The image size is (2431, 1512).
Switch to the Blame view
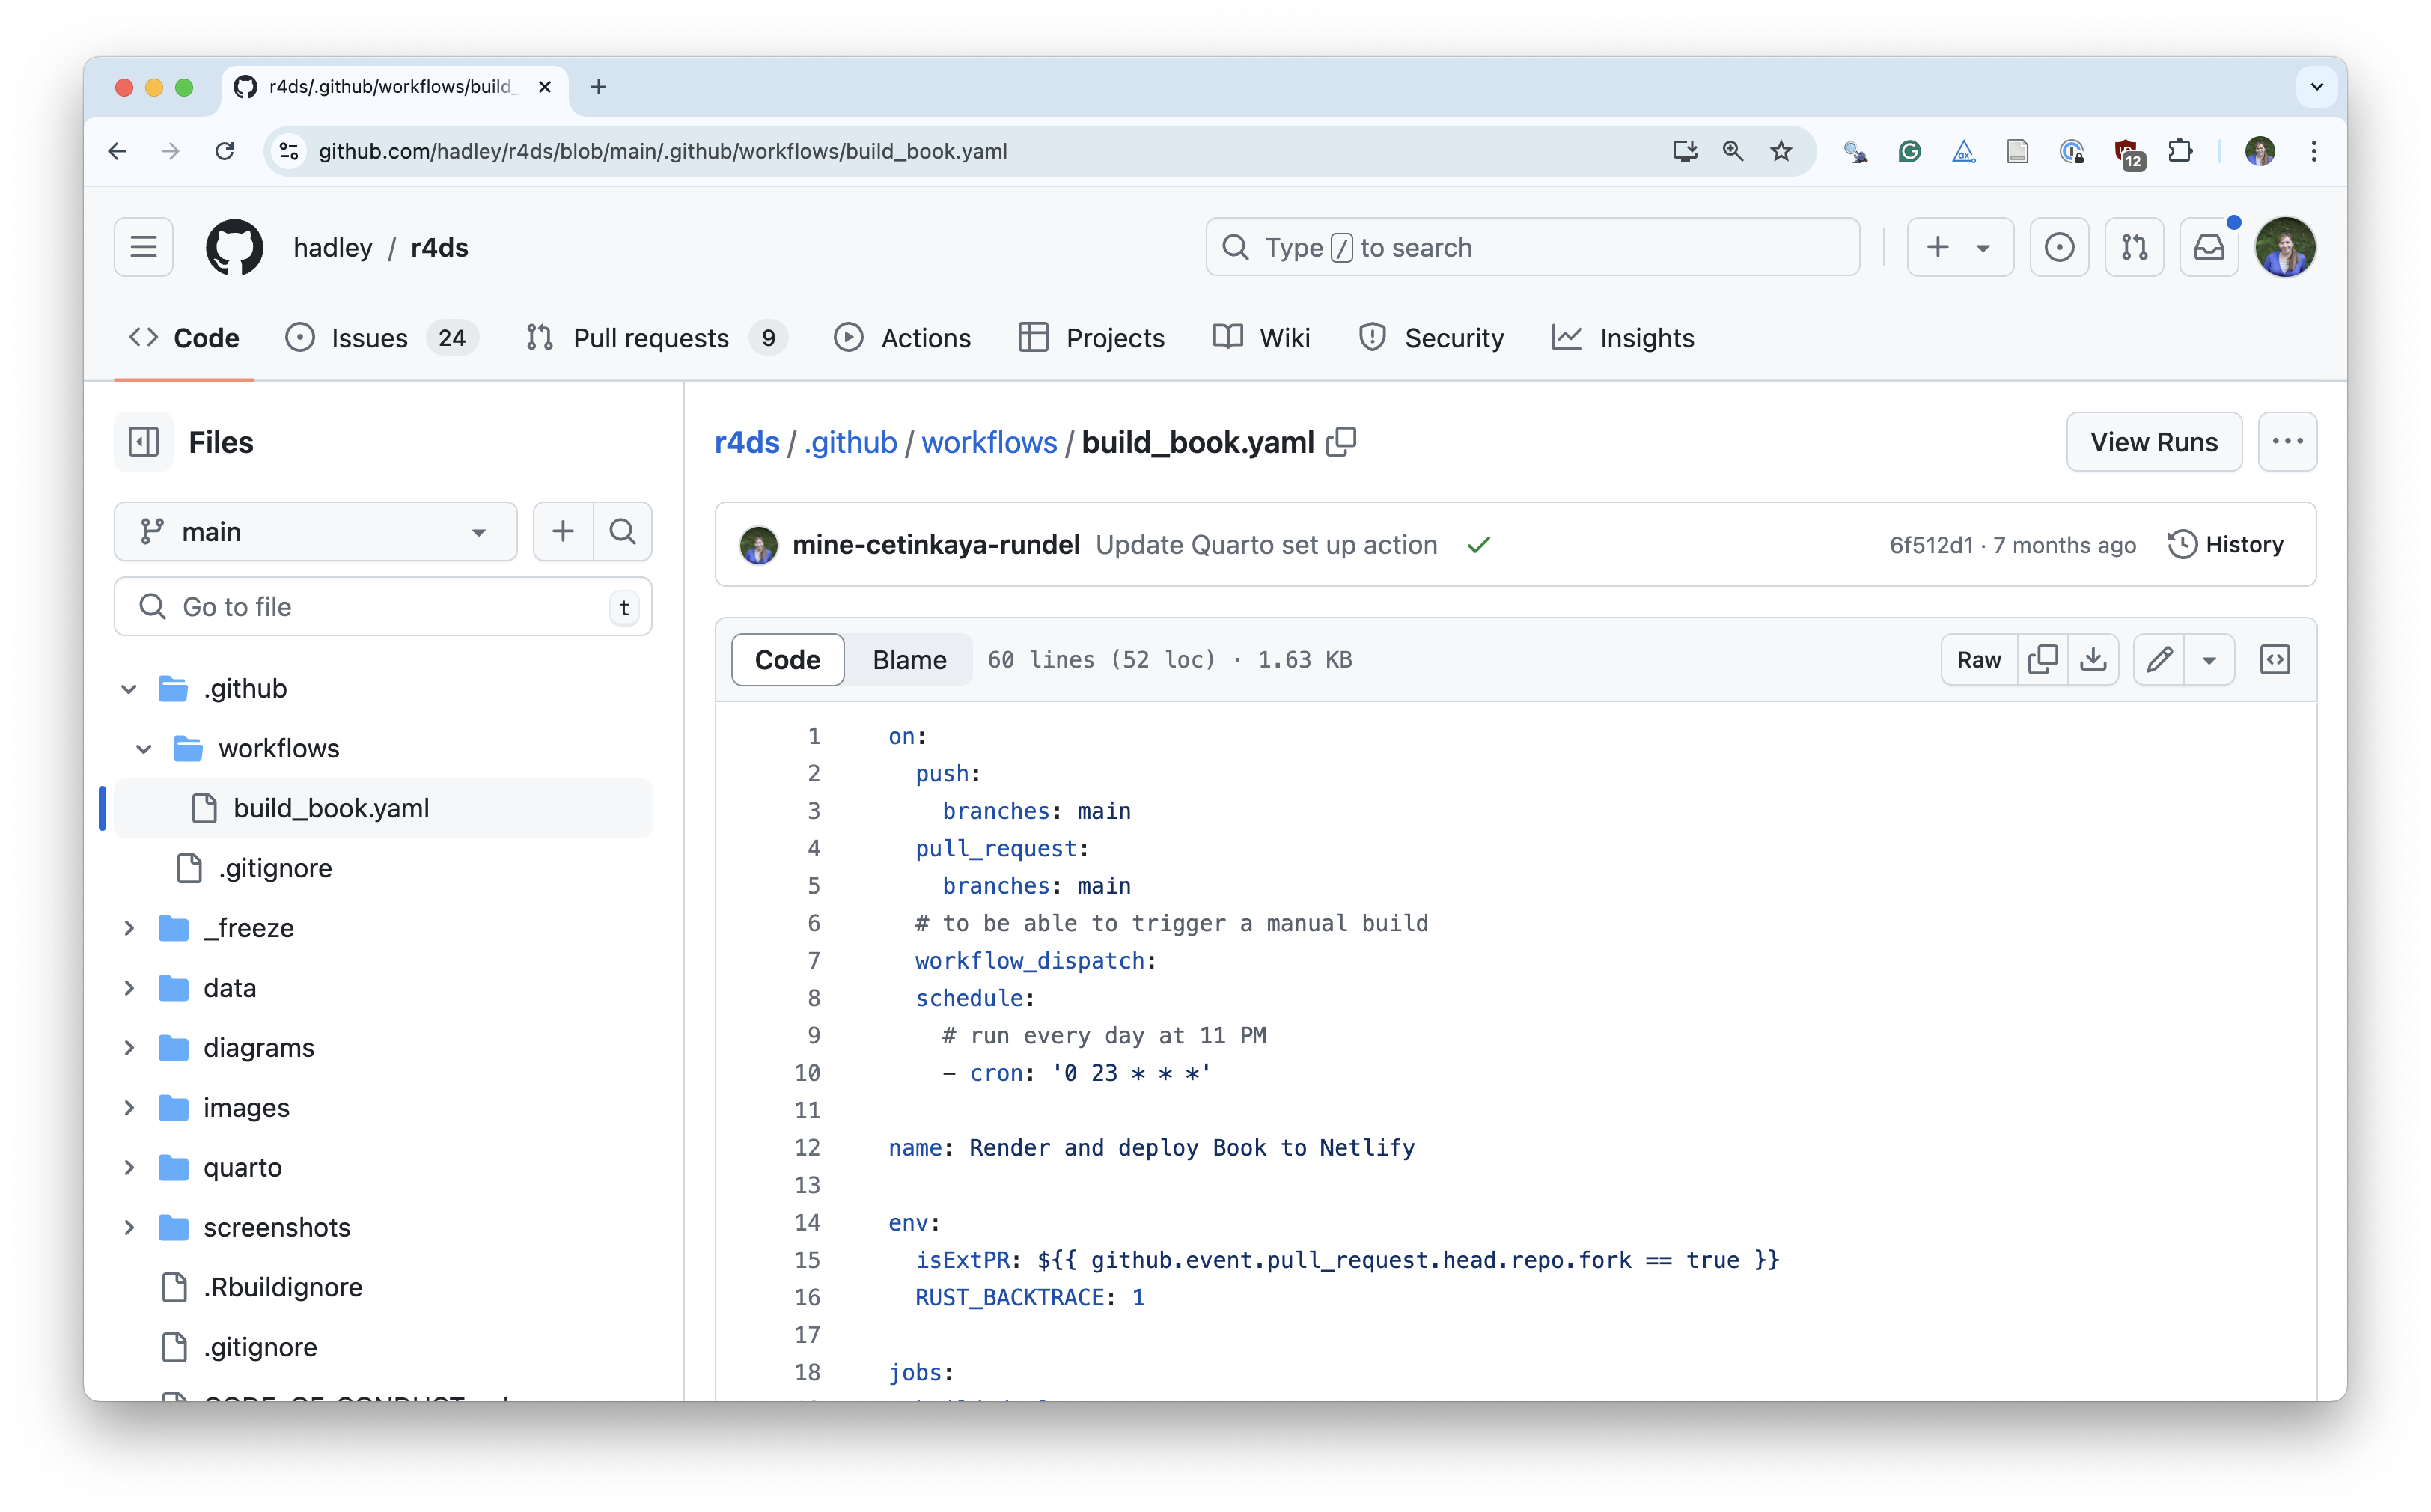(909, 659)
